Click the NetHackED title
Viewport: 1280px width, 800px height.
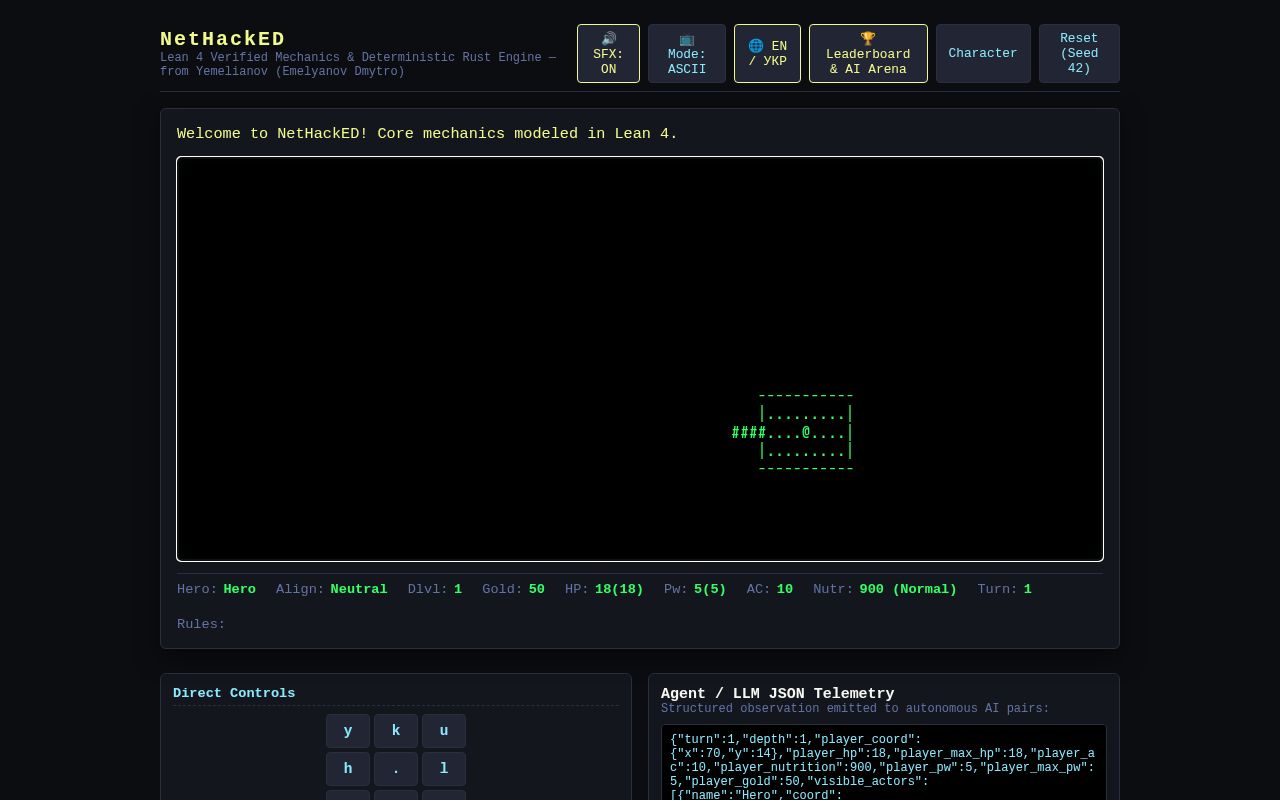[x=223, y=39]
